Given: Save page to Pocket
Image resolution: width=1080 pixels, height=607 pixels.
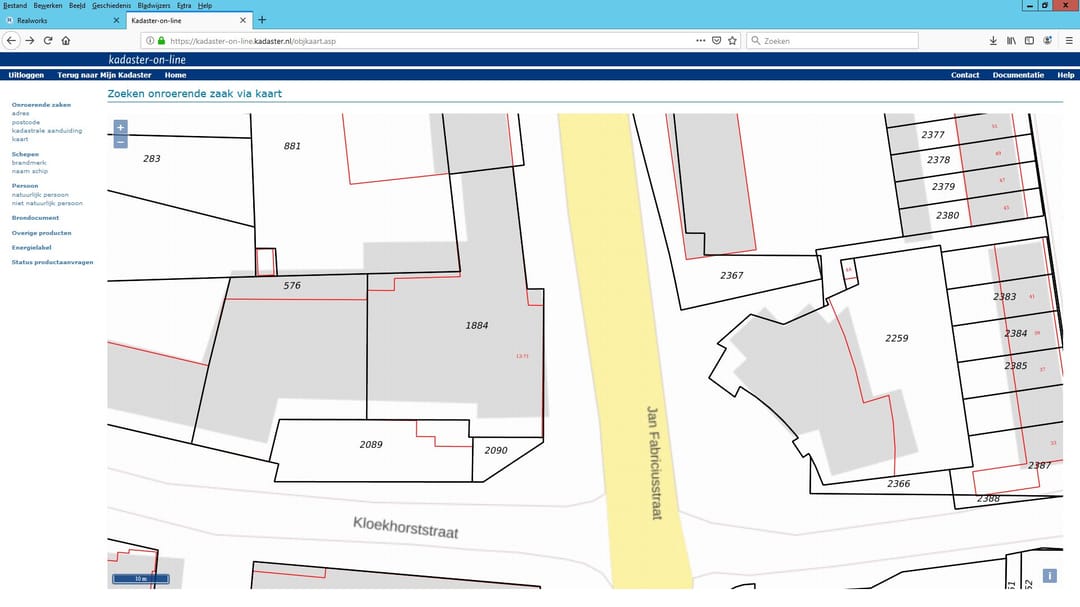Looking at the screenshot, I should coord(716,41).
